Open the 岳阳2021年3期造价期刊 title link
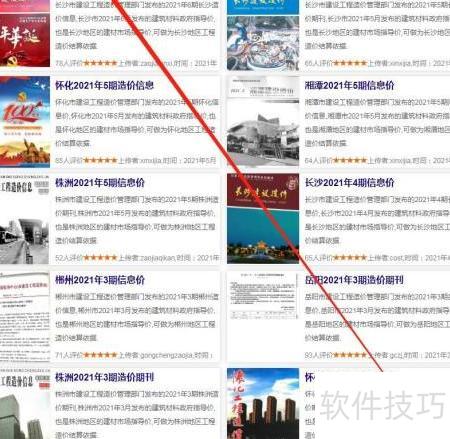The width and height of the screenshot is (450, 439). point(354,280)
